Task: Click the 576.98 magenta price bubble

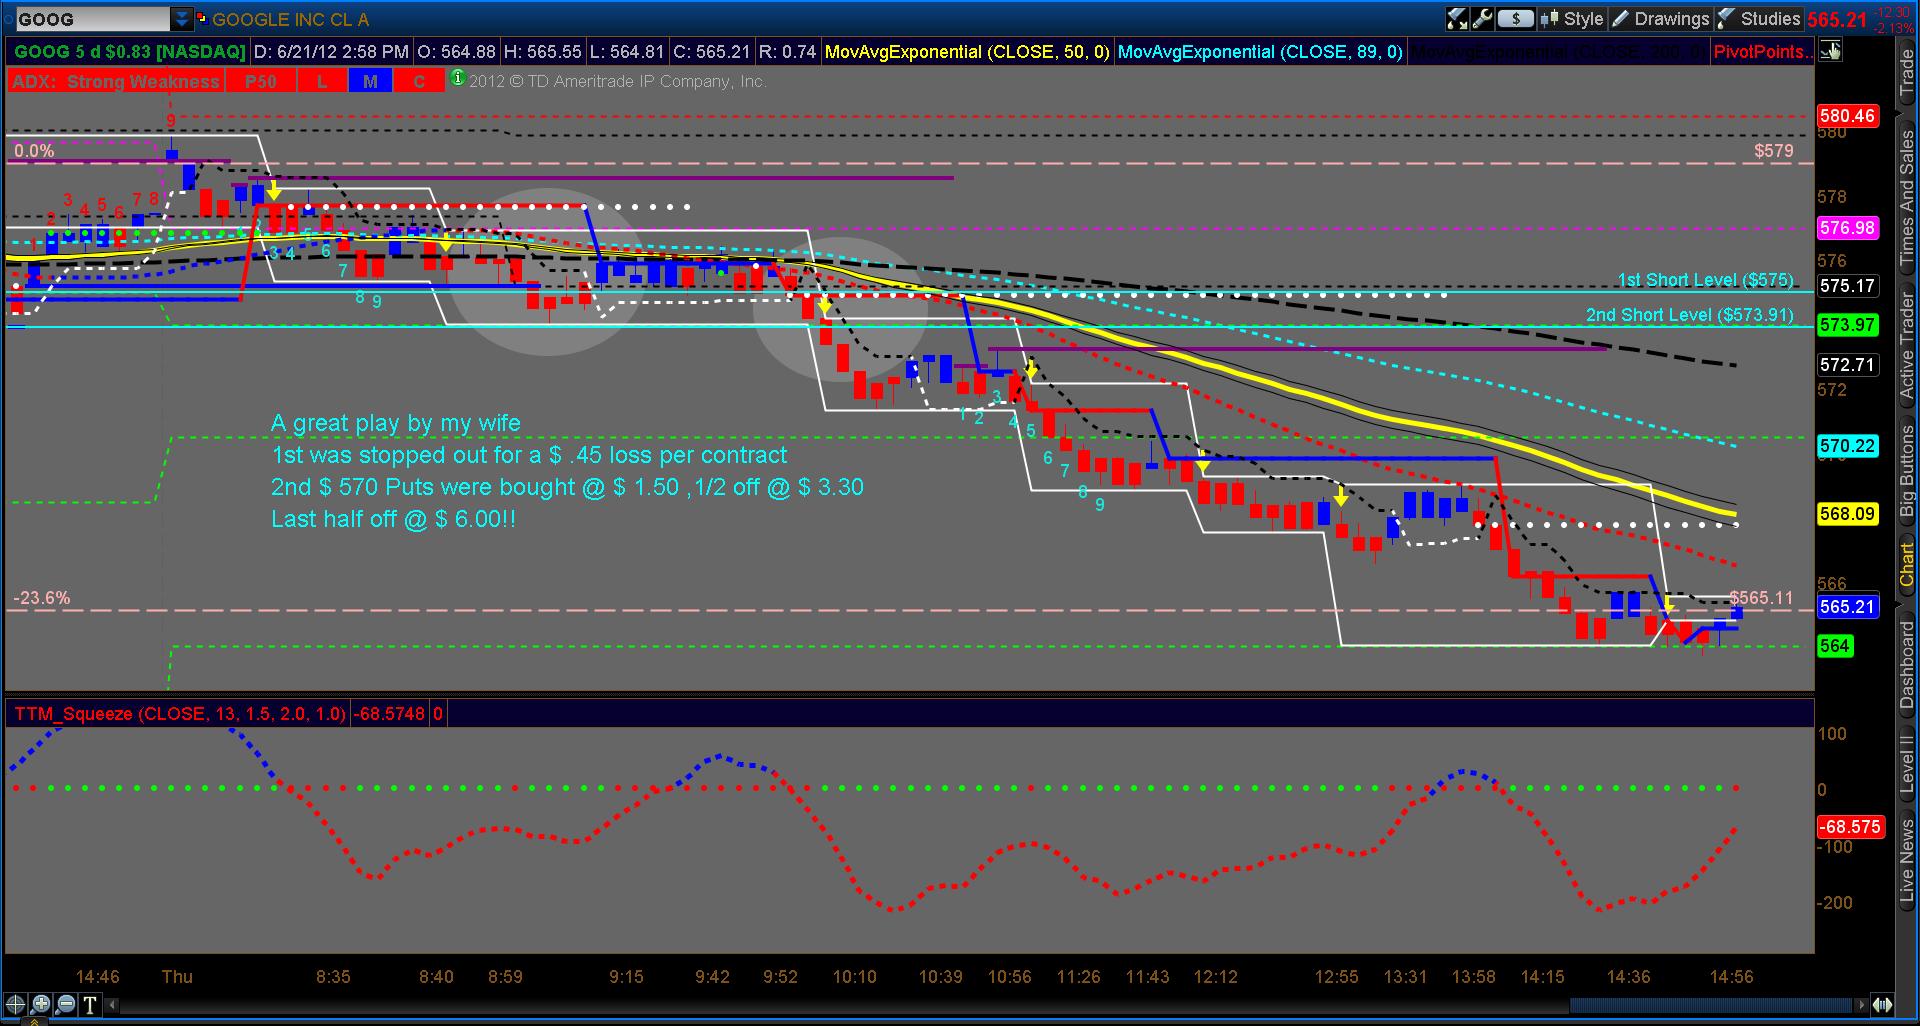Action: [1846, 228]
